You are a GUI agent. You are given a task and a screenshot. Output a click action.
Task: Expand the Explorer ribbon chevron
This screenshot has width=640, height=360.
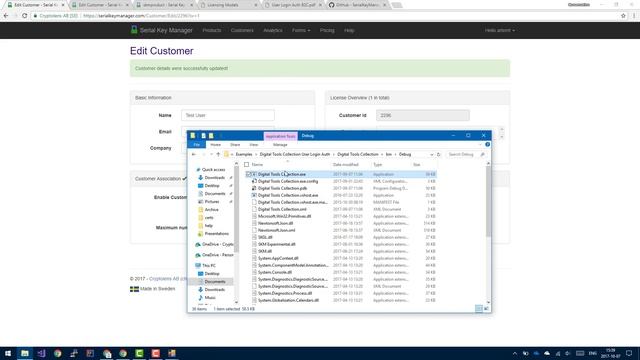pyautogui.click(x=480, y=144)
